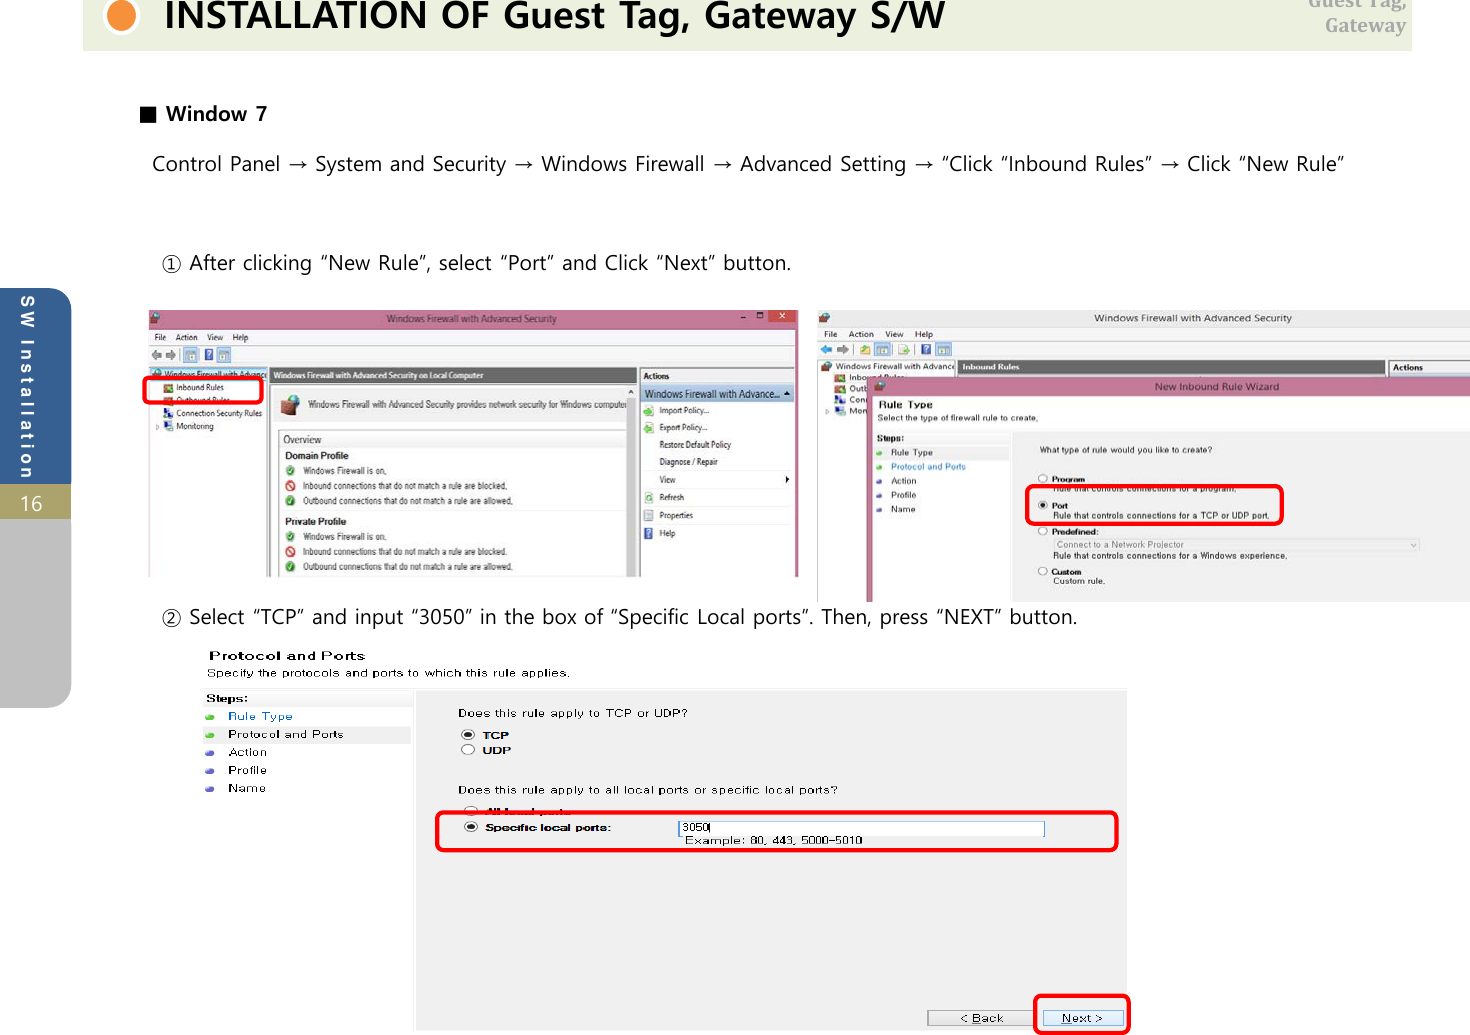
Task: Open File menu in left firewall window
Action: click(160, 337)
